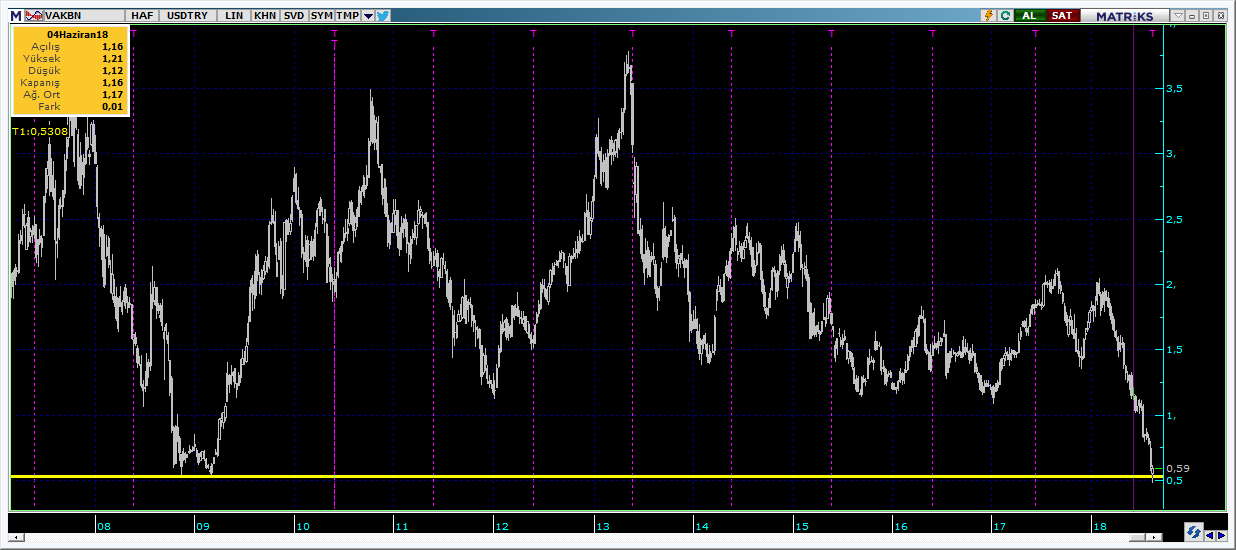Click the 2,5 price axis label
The width and height of the screenshot is (1236, 550).
1175,219
